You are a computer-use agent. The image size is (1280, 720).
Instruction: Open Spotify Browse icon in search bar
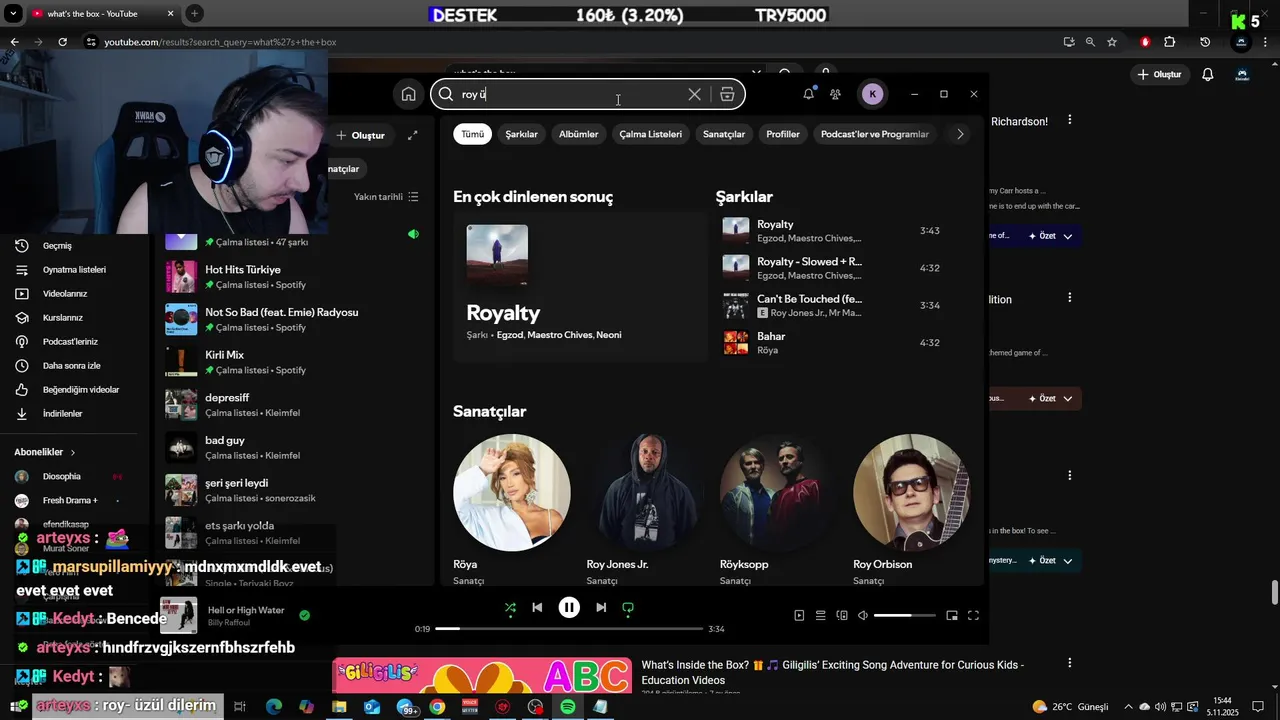(727, 94)
